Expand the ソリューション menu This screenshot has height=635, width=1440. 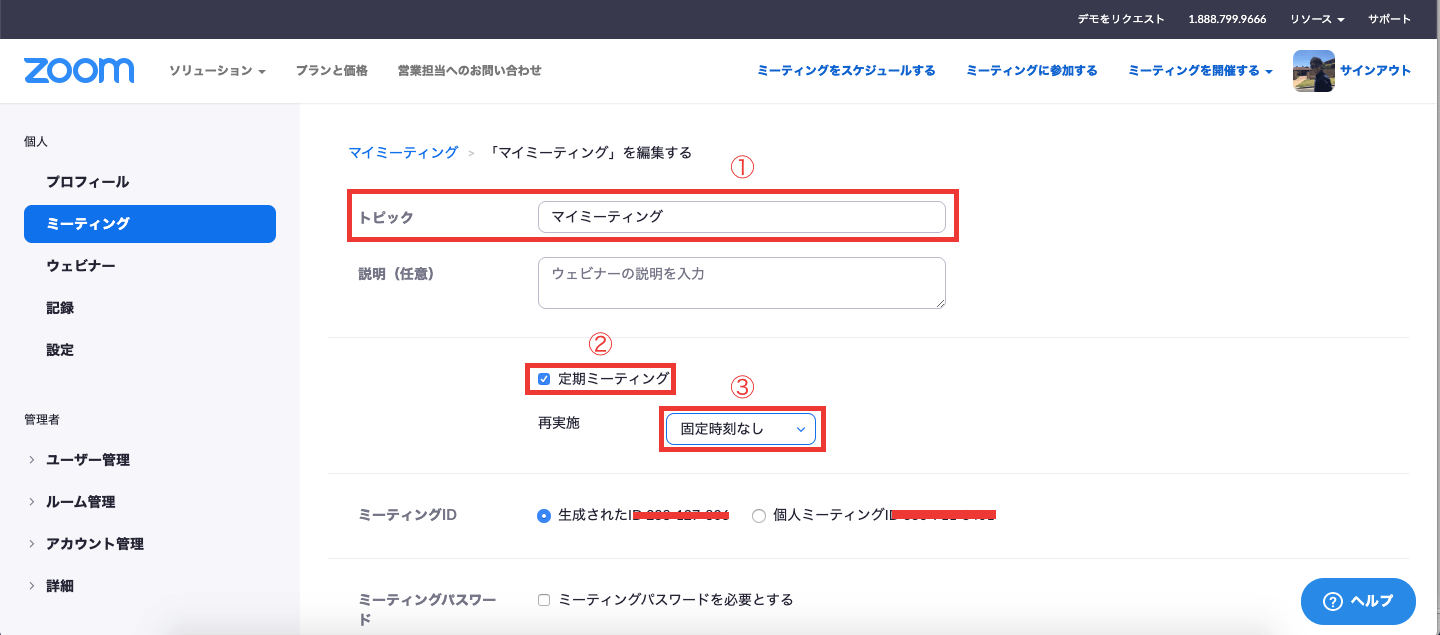[x=217, y=71]
